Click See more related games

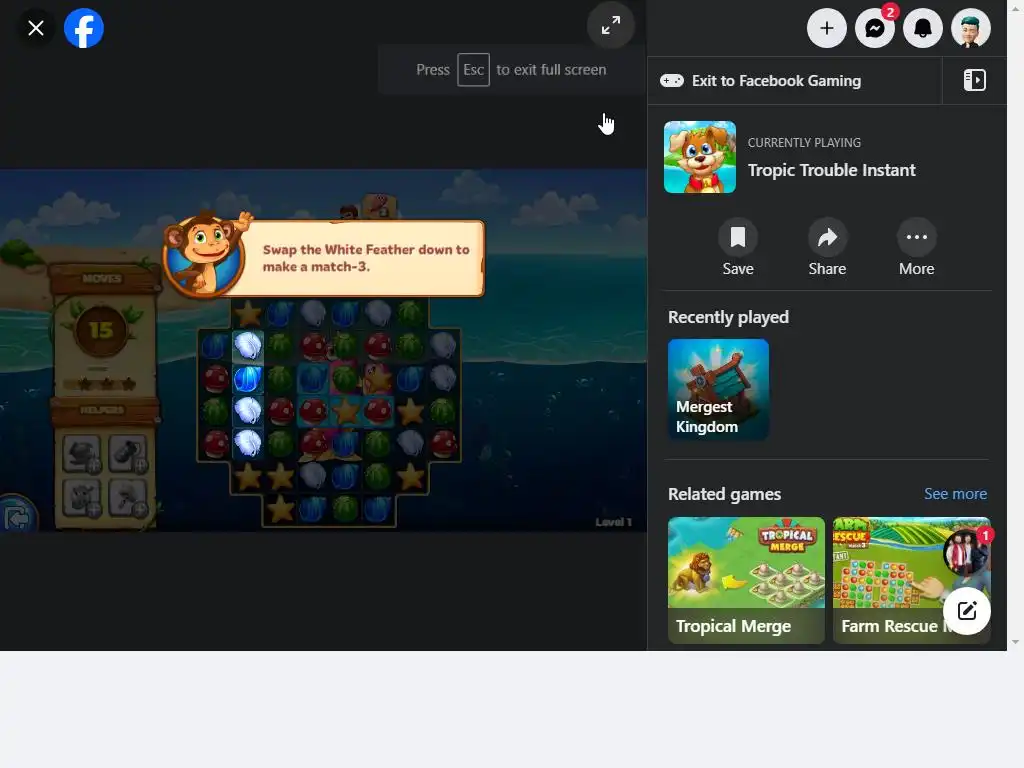coord(955,494)
